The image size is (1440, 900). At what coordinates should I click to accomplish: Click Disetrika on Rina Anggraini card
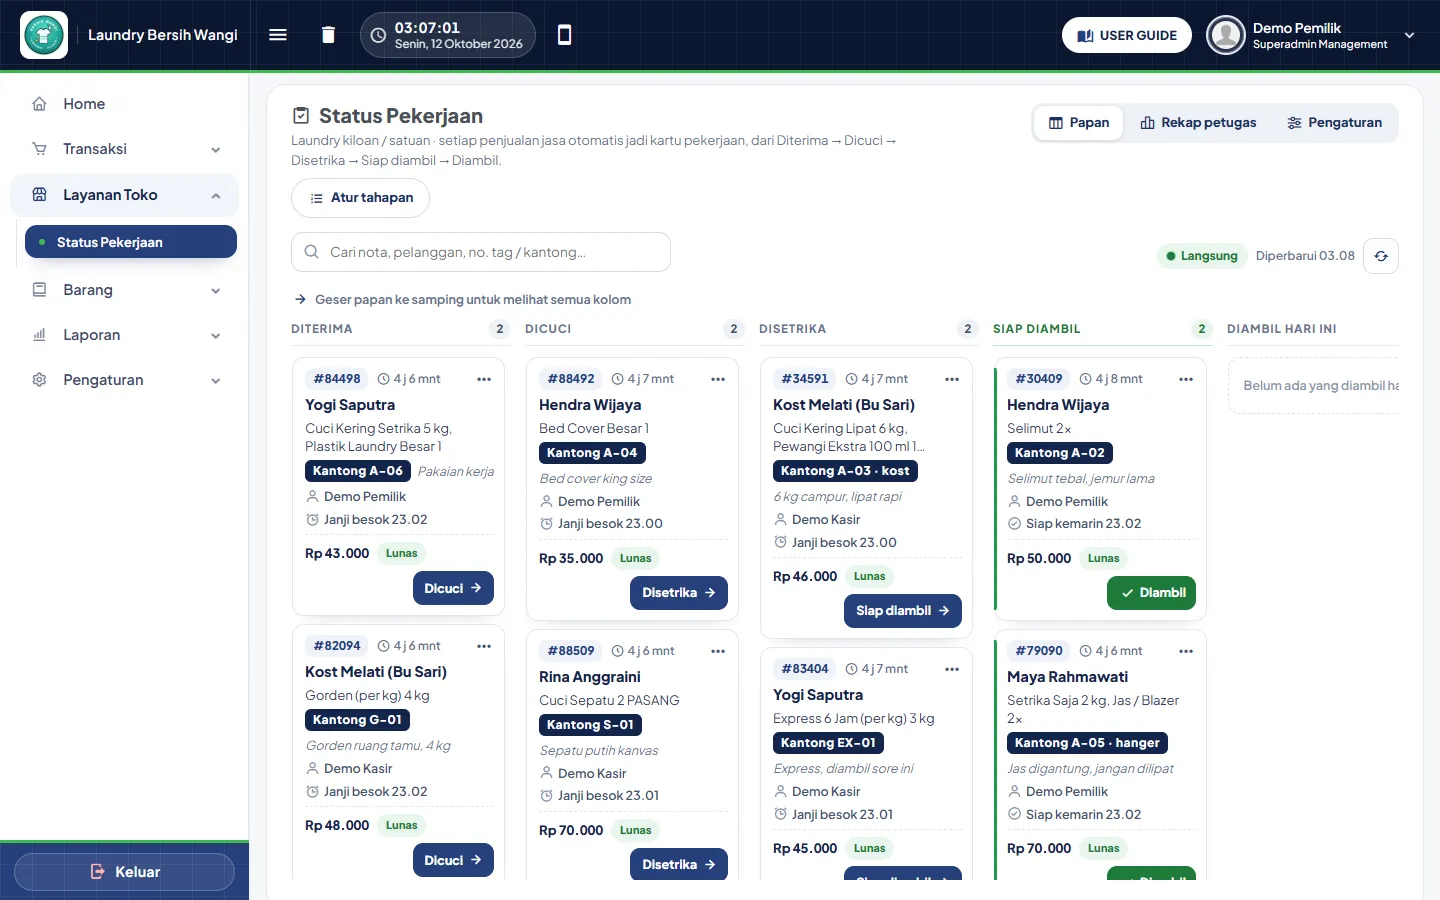tap(679, 864)
